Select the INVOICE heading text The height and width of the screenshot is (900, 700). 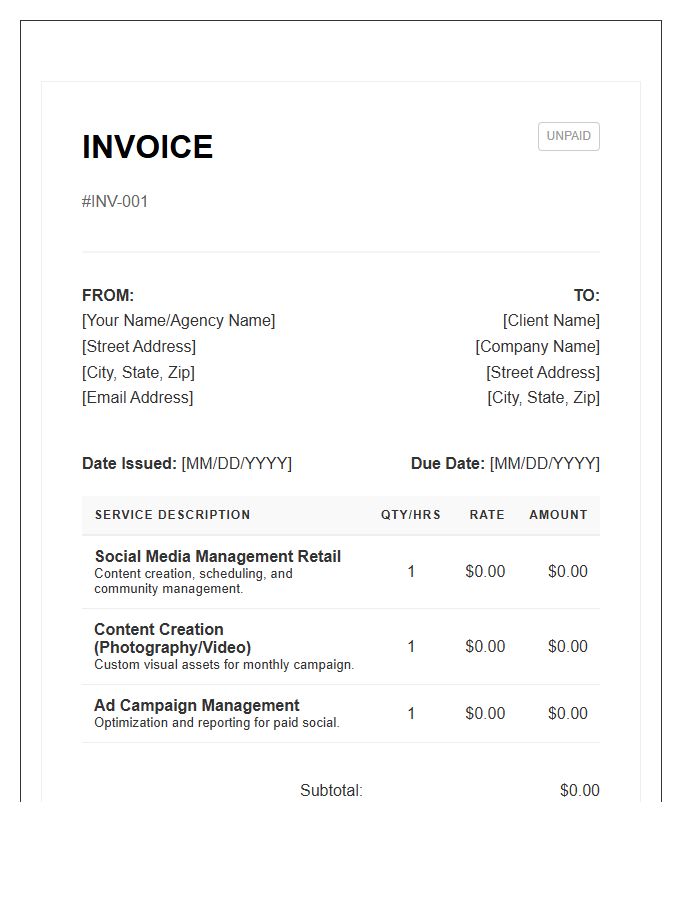tap(147, 147)
